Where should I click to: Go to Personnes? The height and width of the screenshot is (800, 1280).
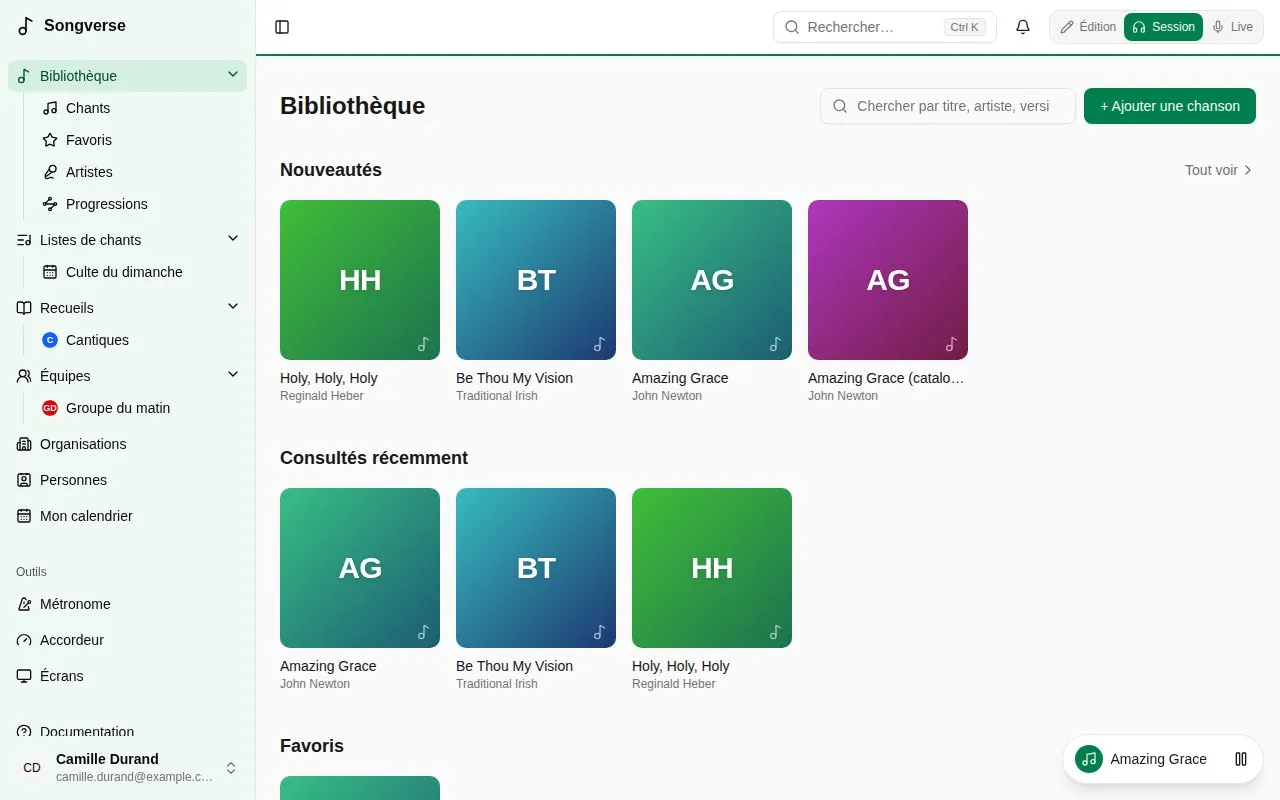(127, 480)
